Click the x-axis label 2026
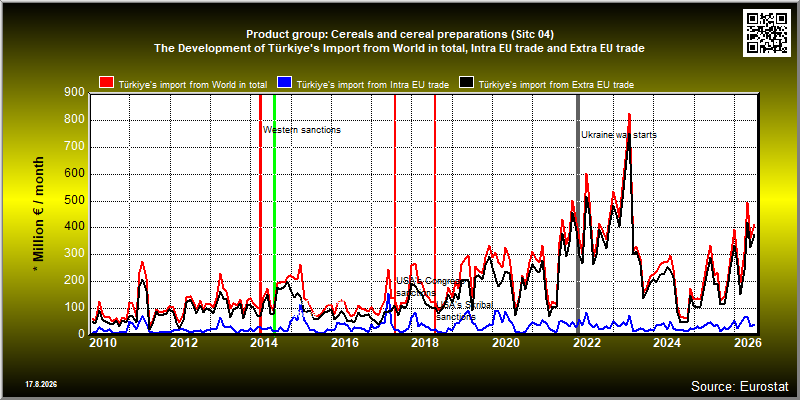This screenshot has width=800, height=400. coord(747,342)
